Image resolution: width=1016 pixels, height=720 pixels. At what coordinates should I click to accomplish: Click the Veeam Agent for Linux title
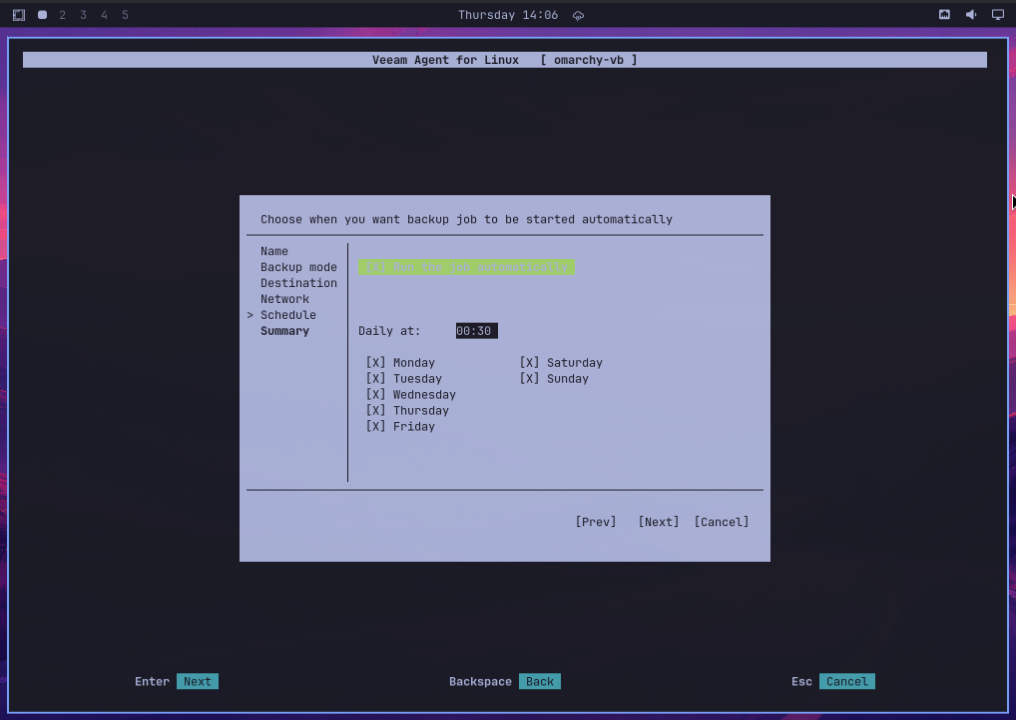[x=445, y=60]
